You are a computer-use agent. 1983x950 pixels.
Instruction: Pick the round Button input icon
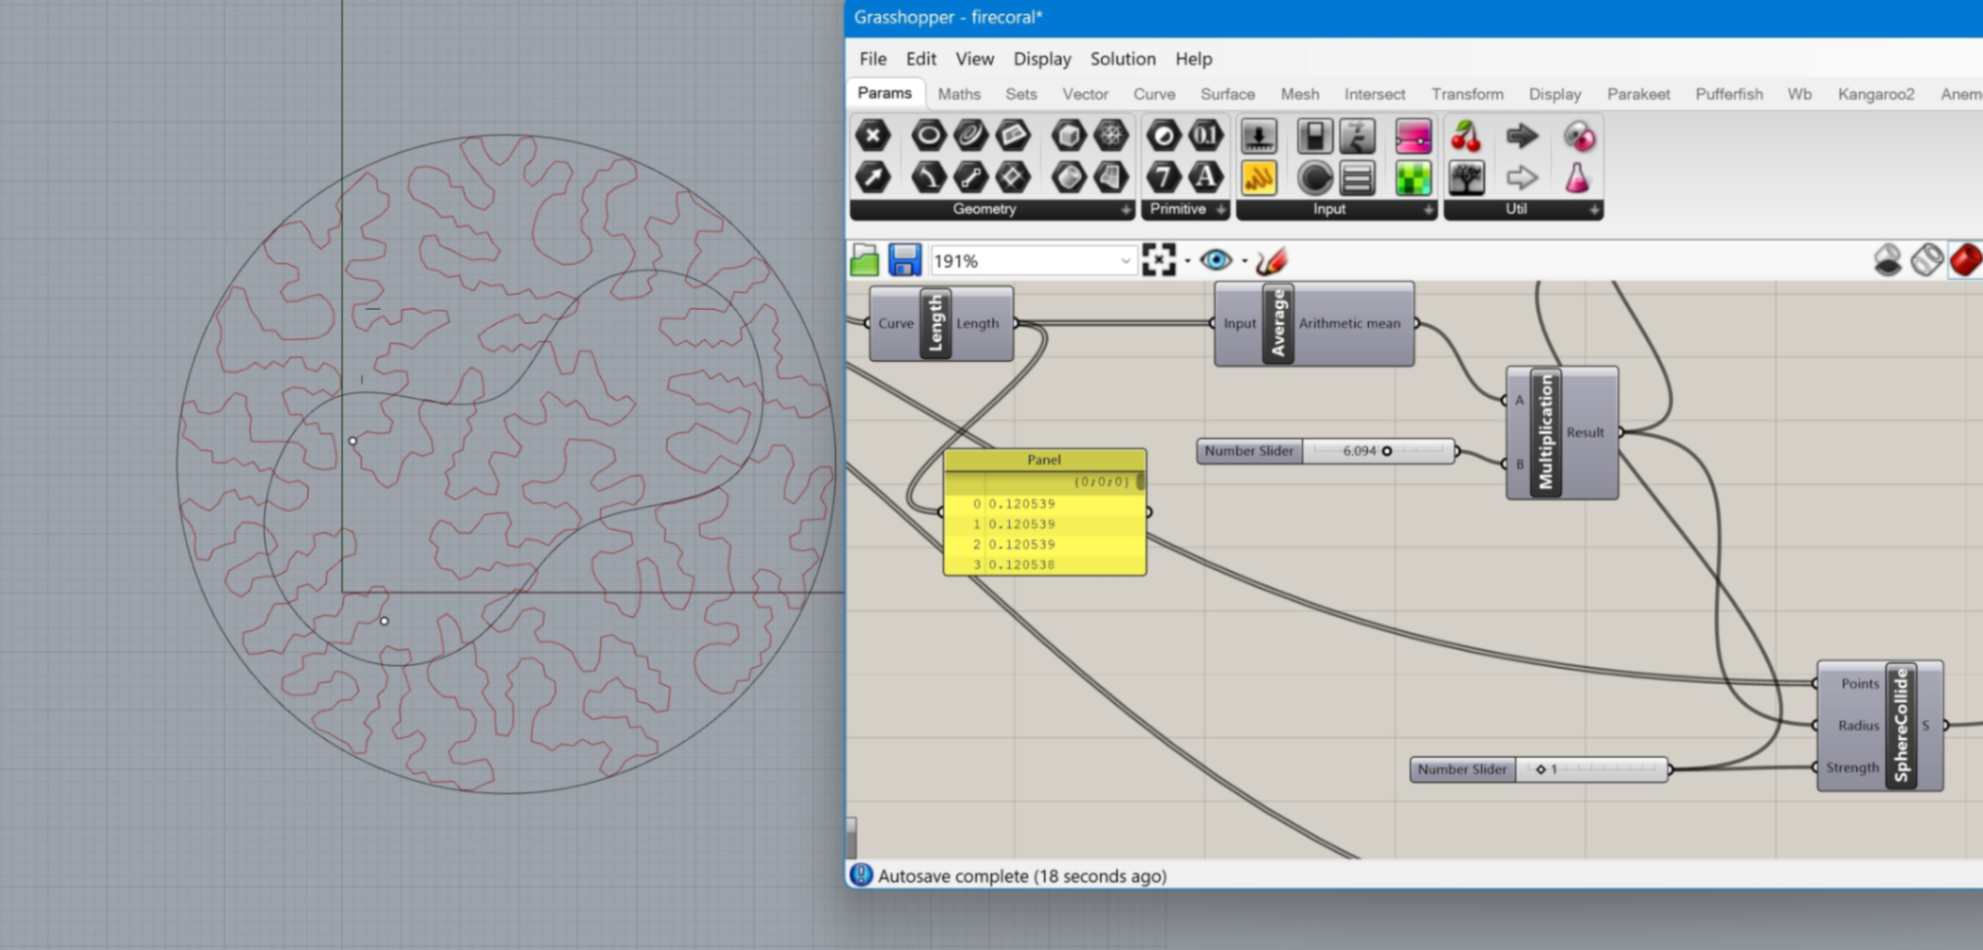click(1315, 178)
